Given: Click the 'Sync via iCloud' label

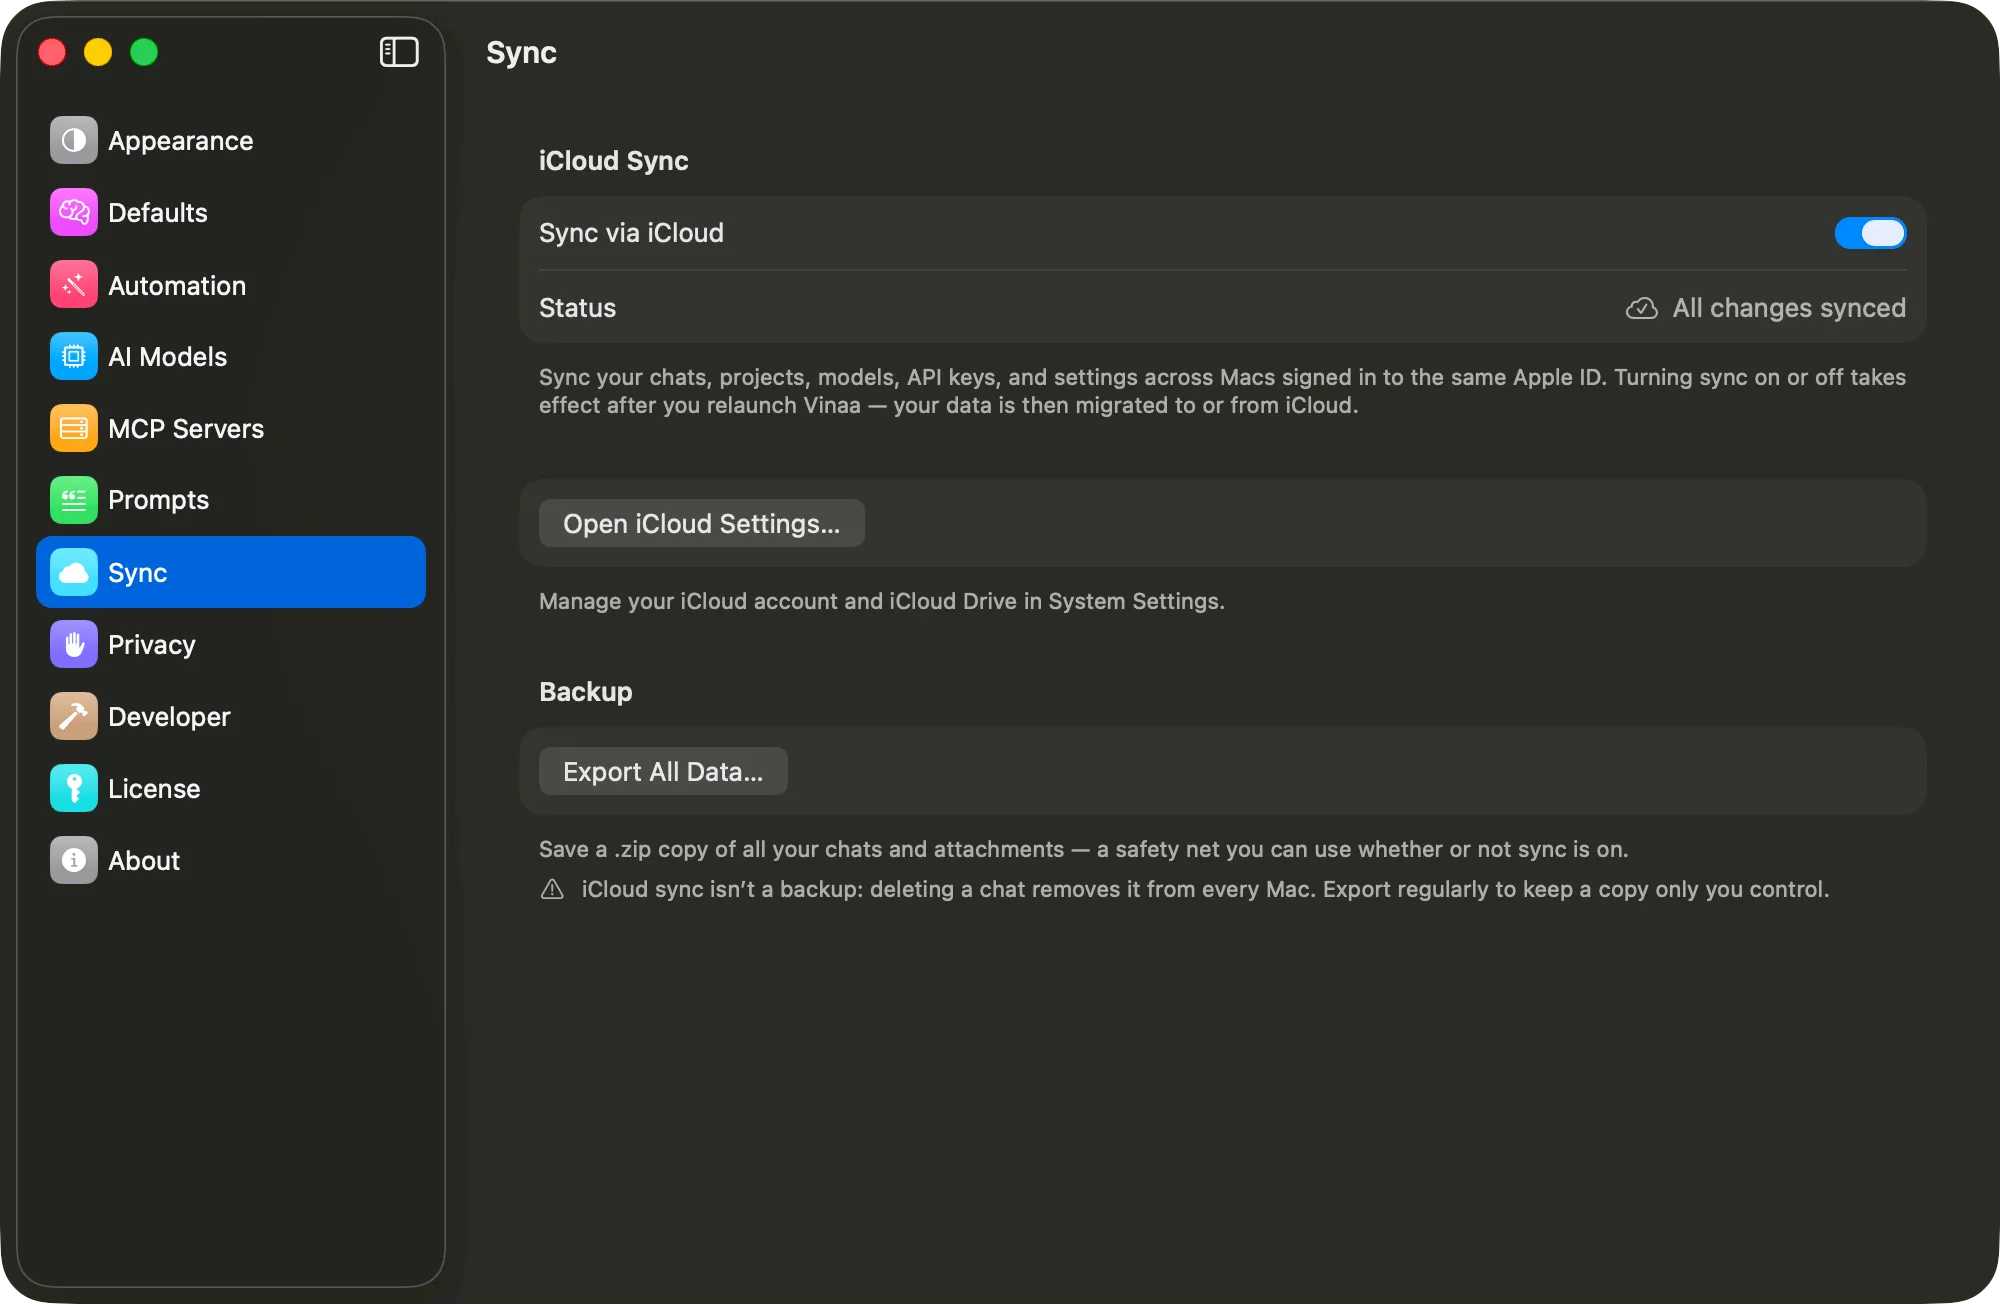Looking at the screenshot, I should tap(631, 233).
